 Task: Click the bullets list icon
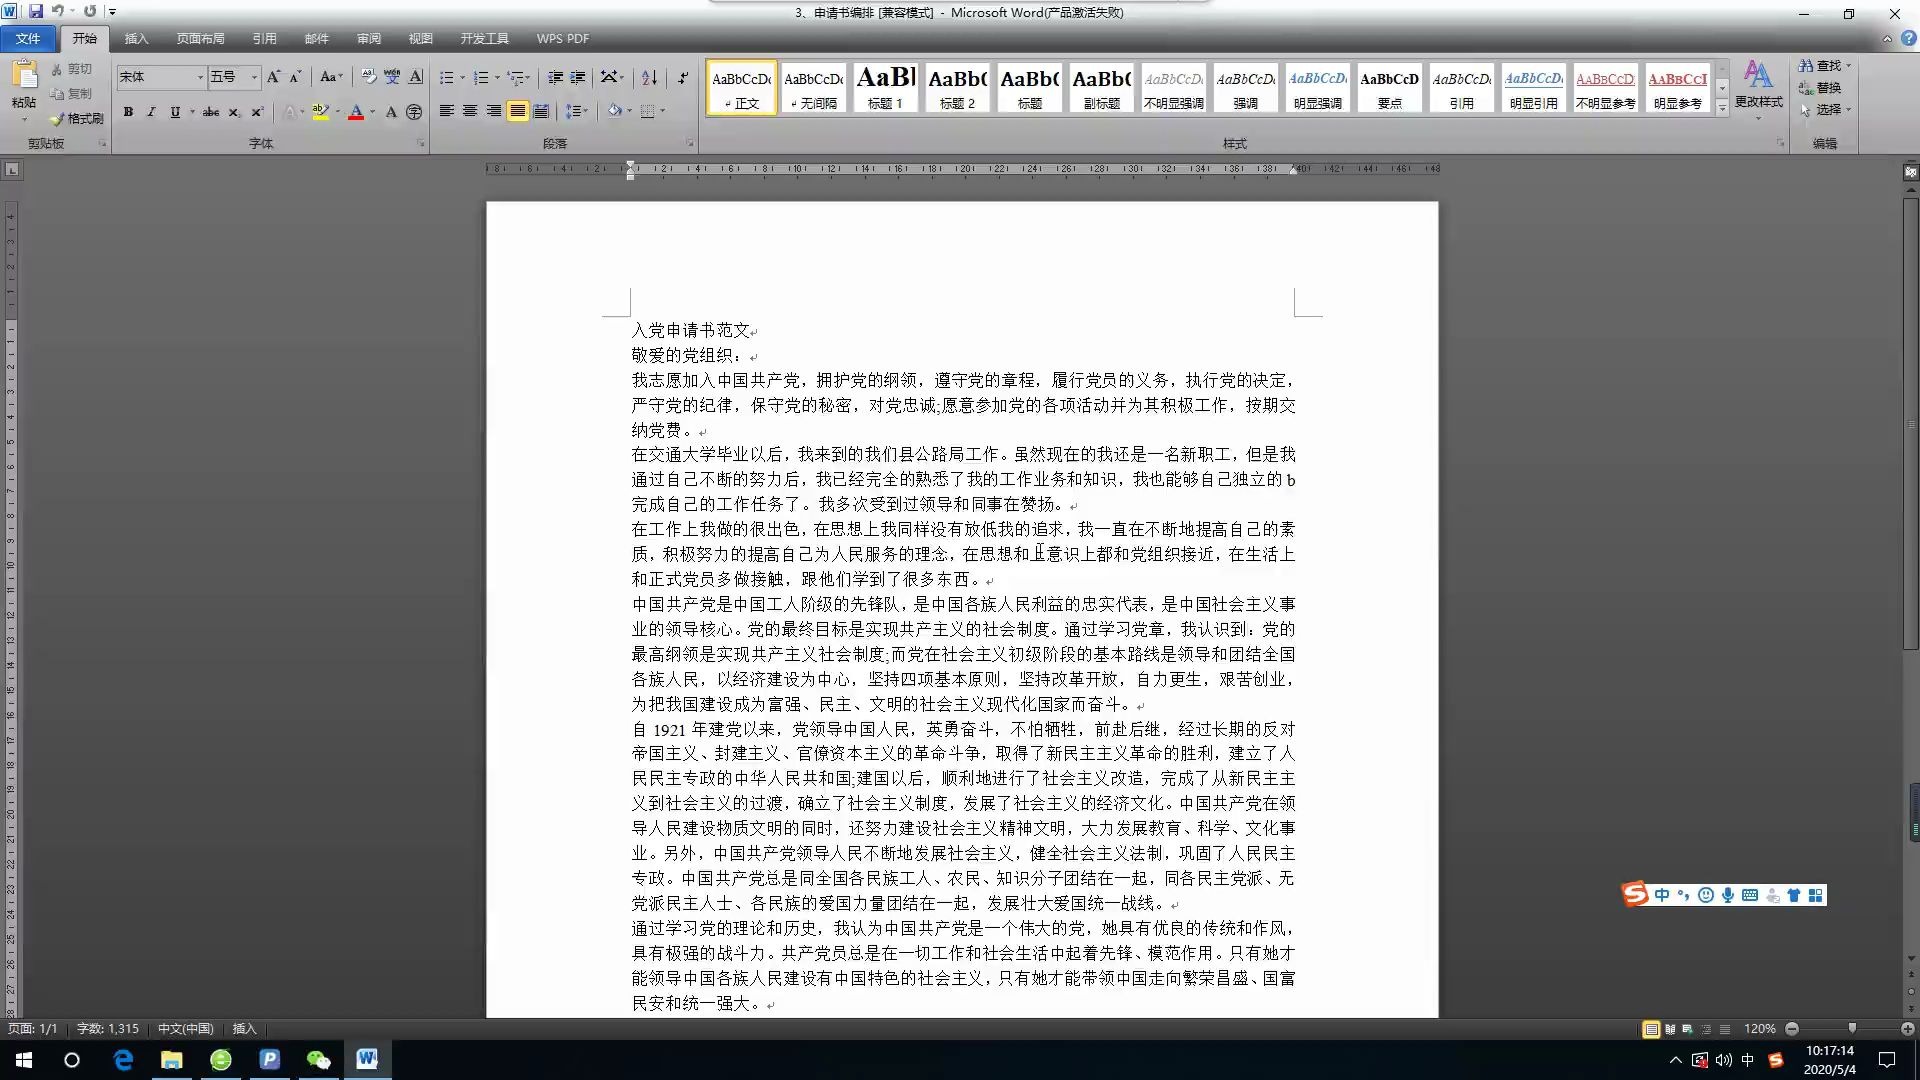tap(447, 77)
